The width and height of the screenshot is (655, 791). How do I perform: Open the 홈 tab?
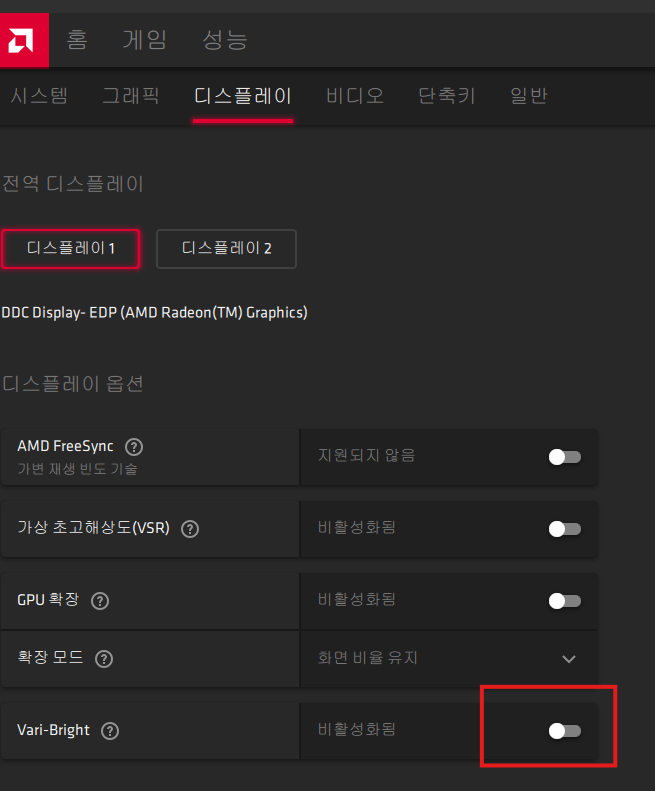[x=77, y=40]
